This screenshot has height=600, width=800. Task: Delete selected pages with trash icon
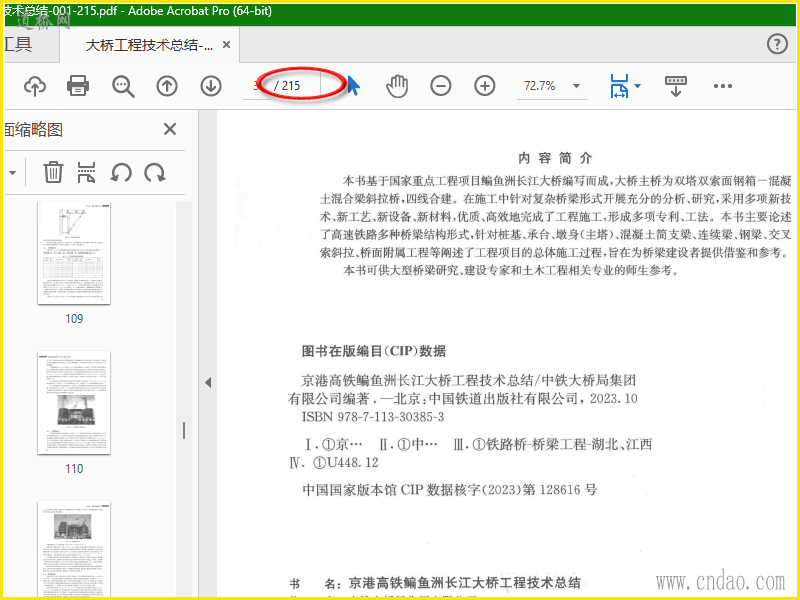53,172
